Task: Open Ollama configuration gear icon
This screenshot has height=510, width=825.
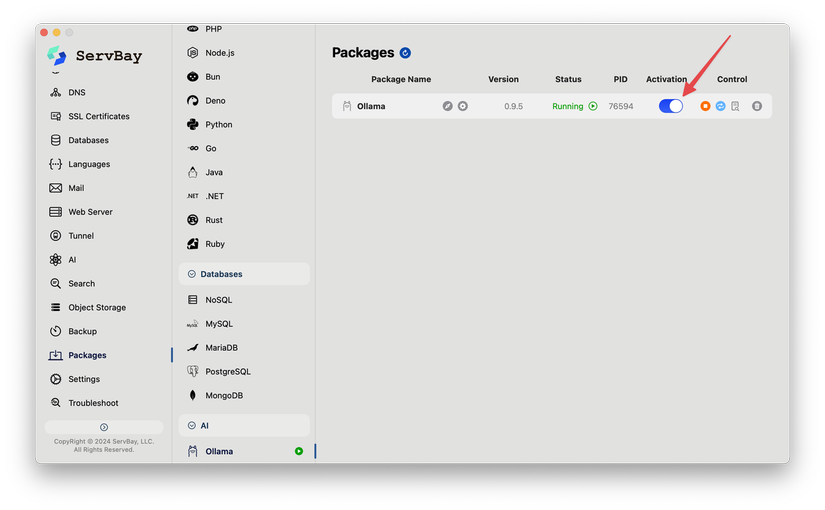Action: click(x=462, y=106)
